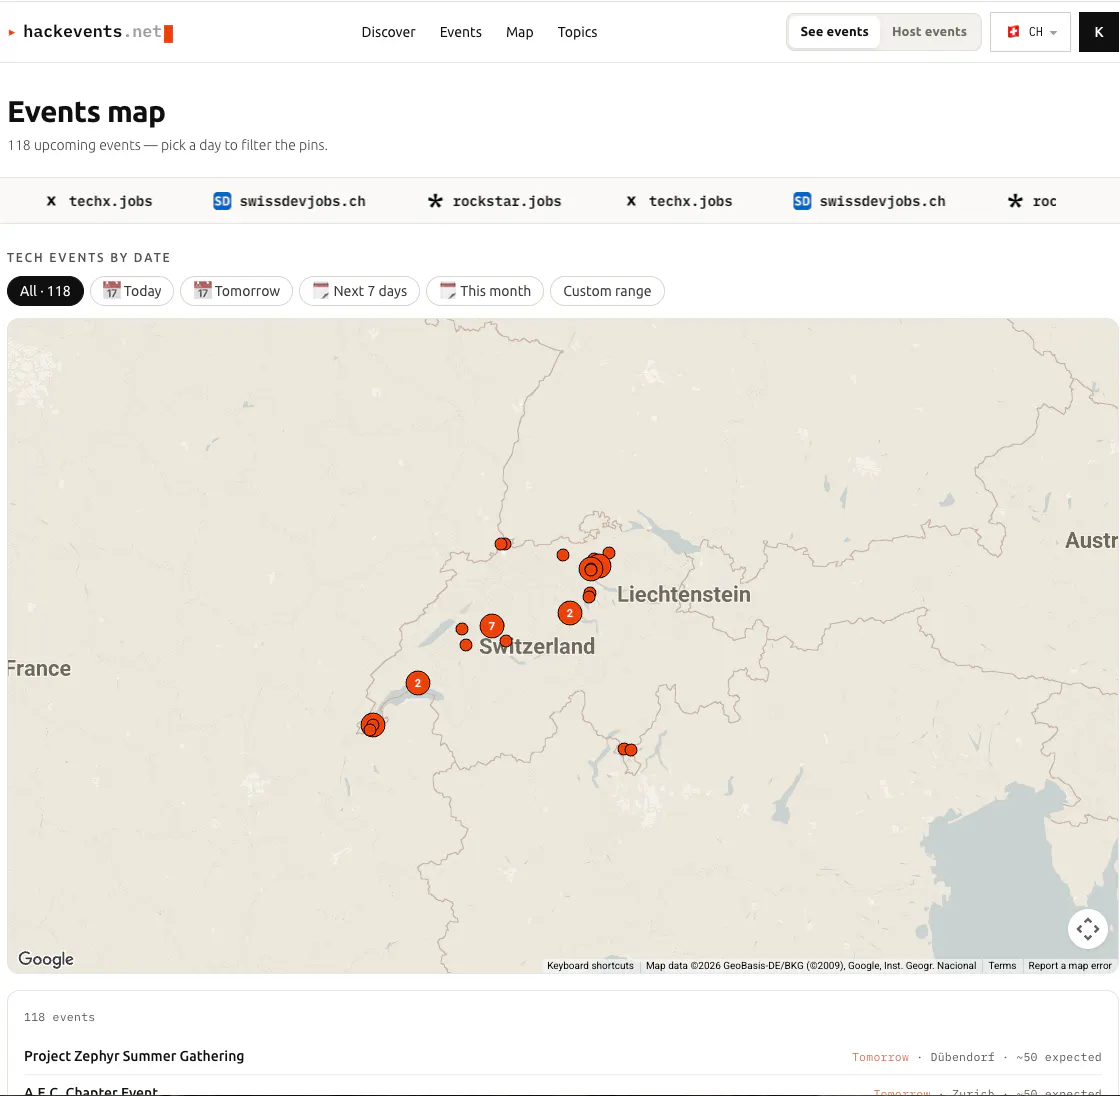Click the cluster pin labeled 2 near Liechtenstein

(569, 613)
